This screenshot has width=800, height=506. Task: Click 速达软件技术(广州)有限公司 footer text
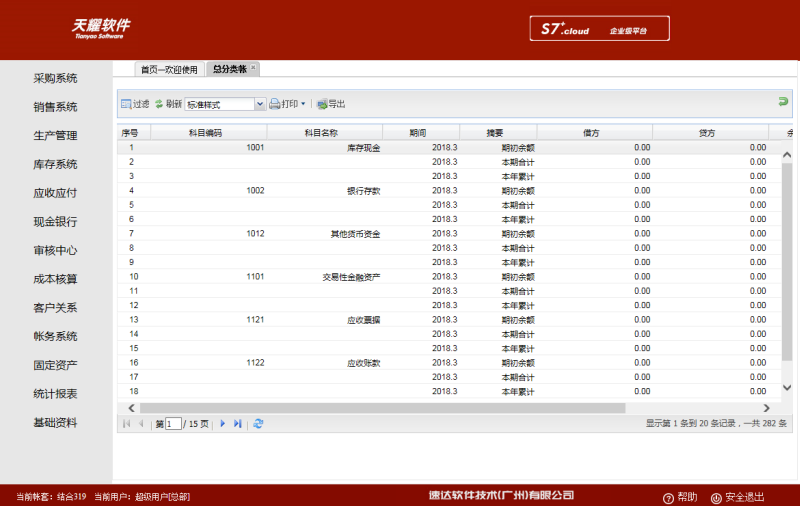501,495
